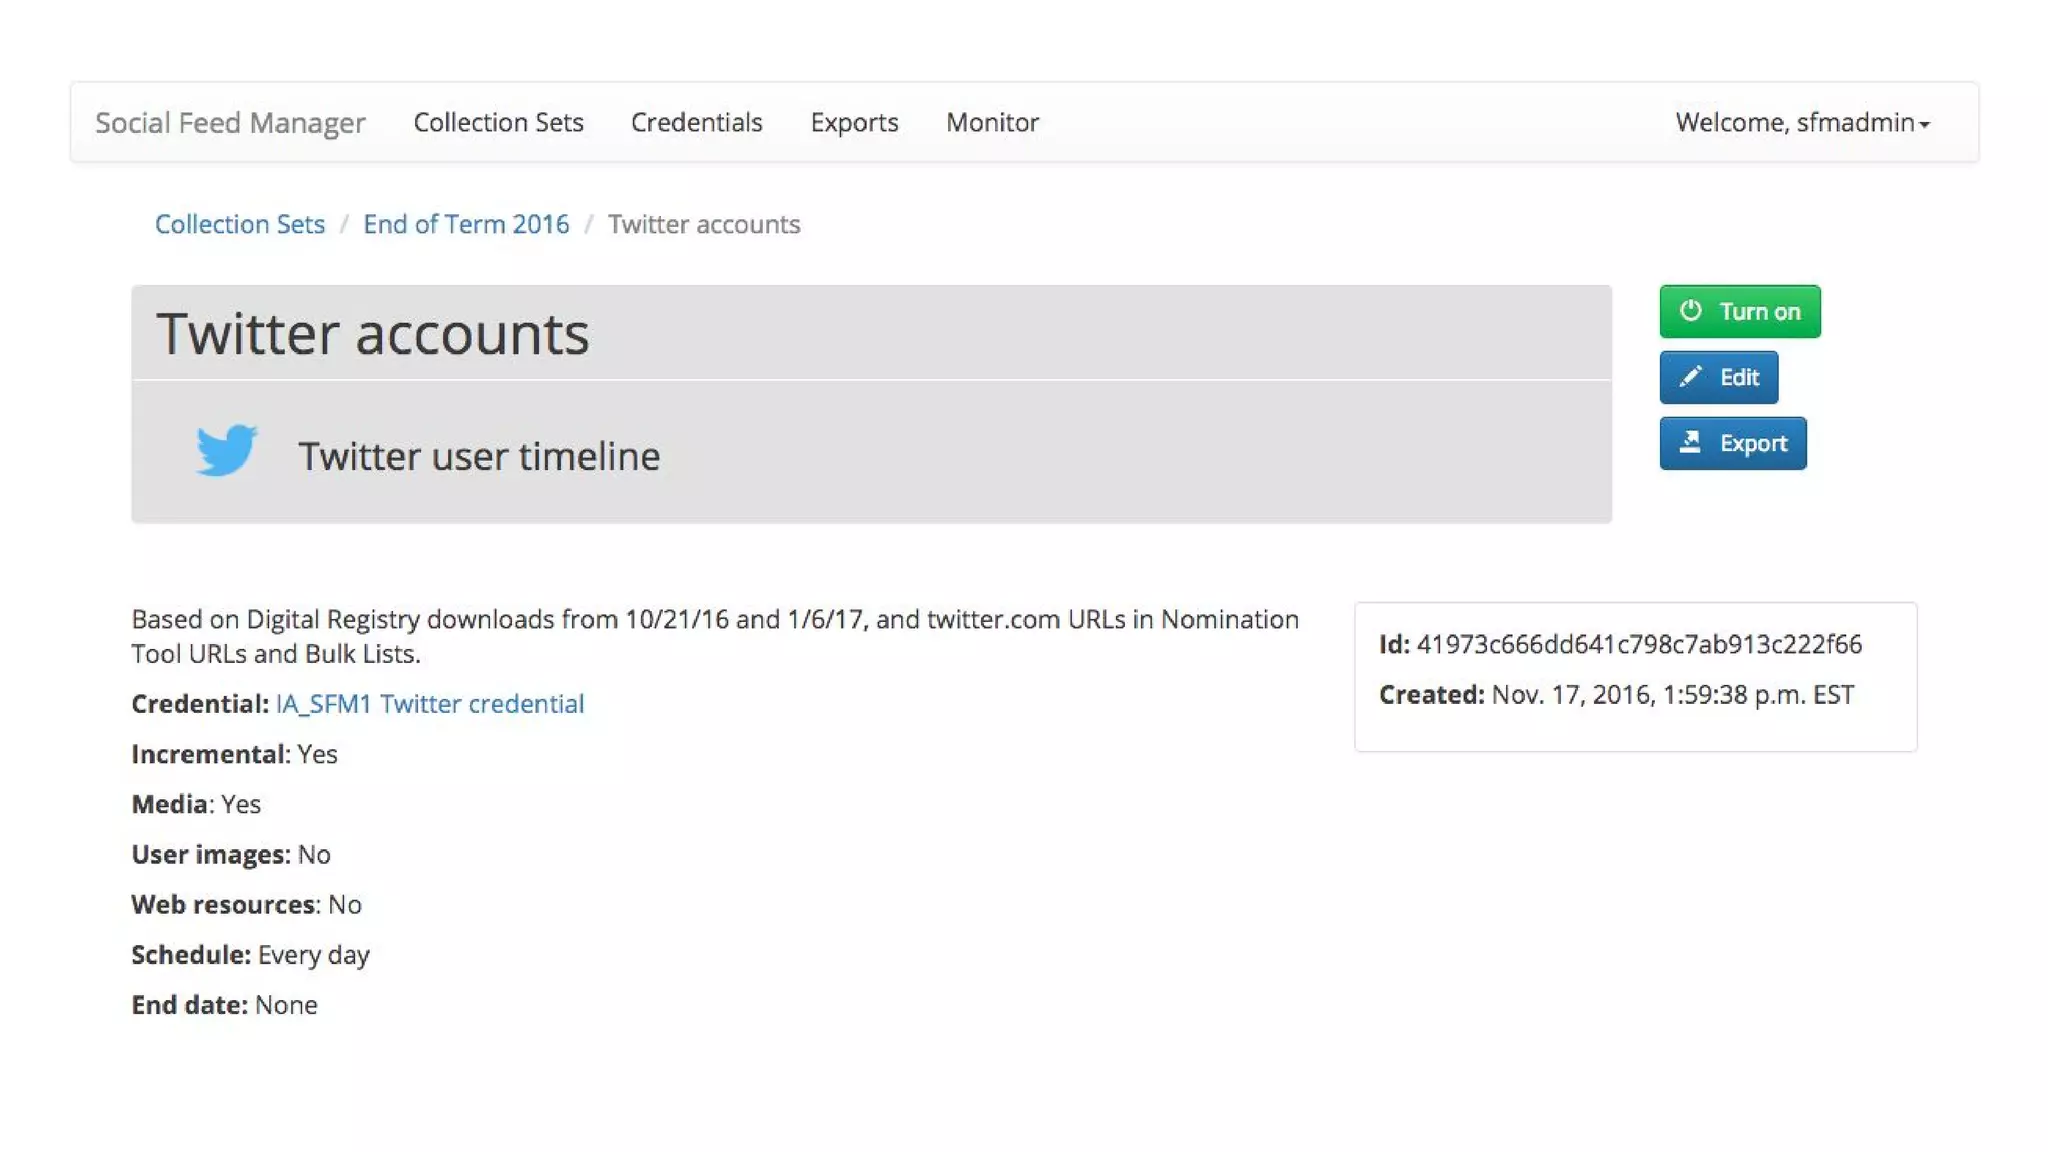Click the Social Feed Manager brand link

[230, 122]
